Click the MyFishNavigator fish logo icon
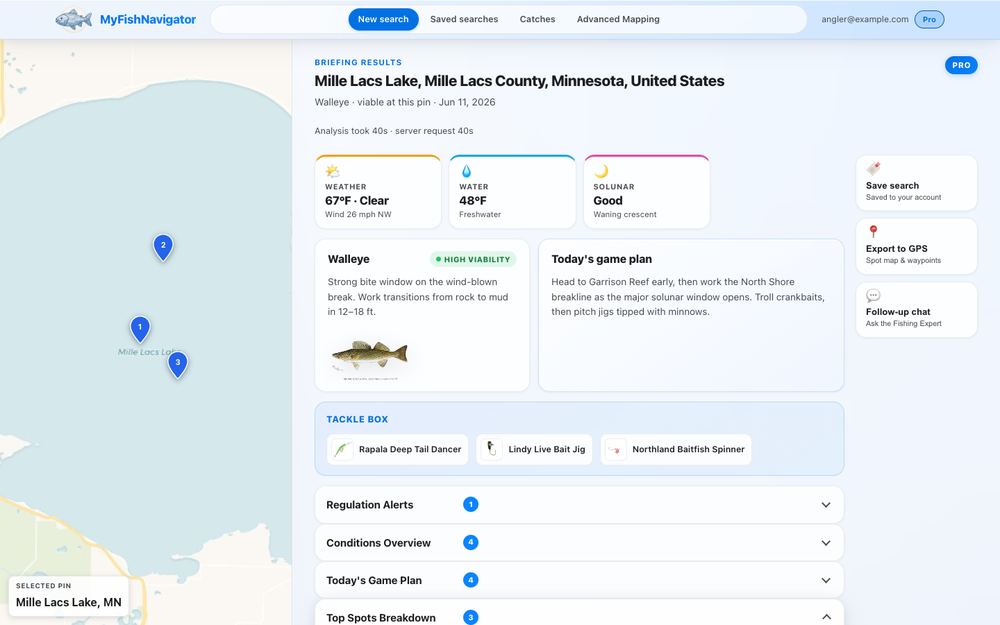Image resolution: width=1000 pixels, height=625 pixels. click(x=74, y=19)
